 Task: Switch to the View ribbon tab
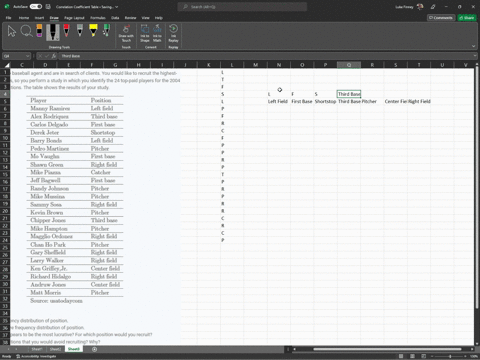click(x=146, y=18)
